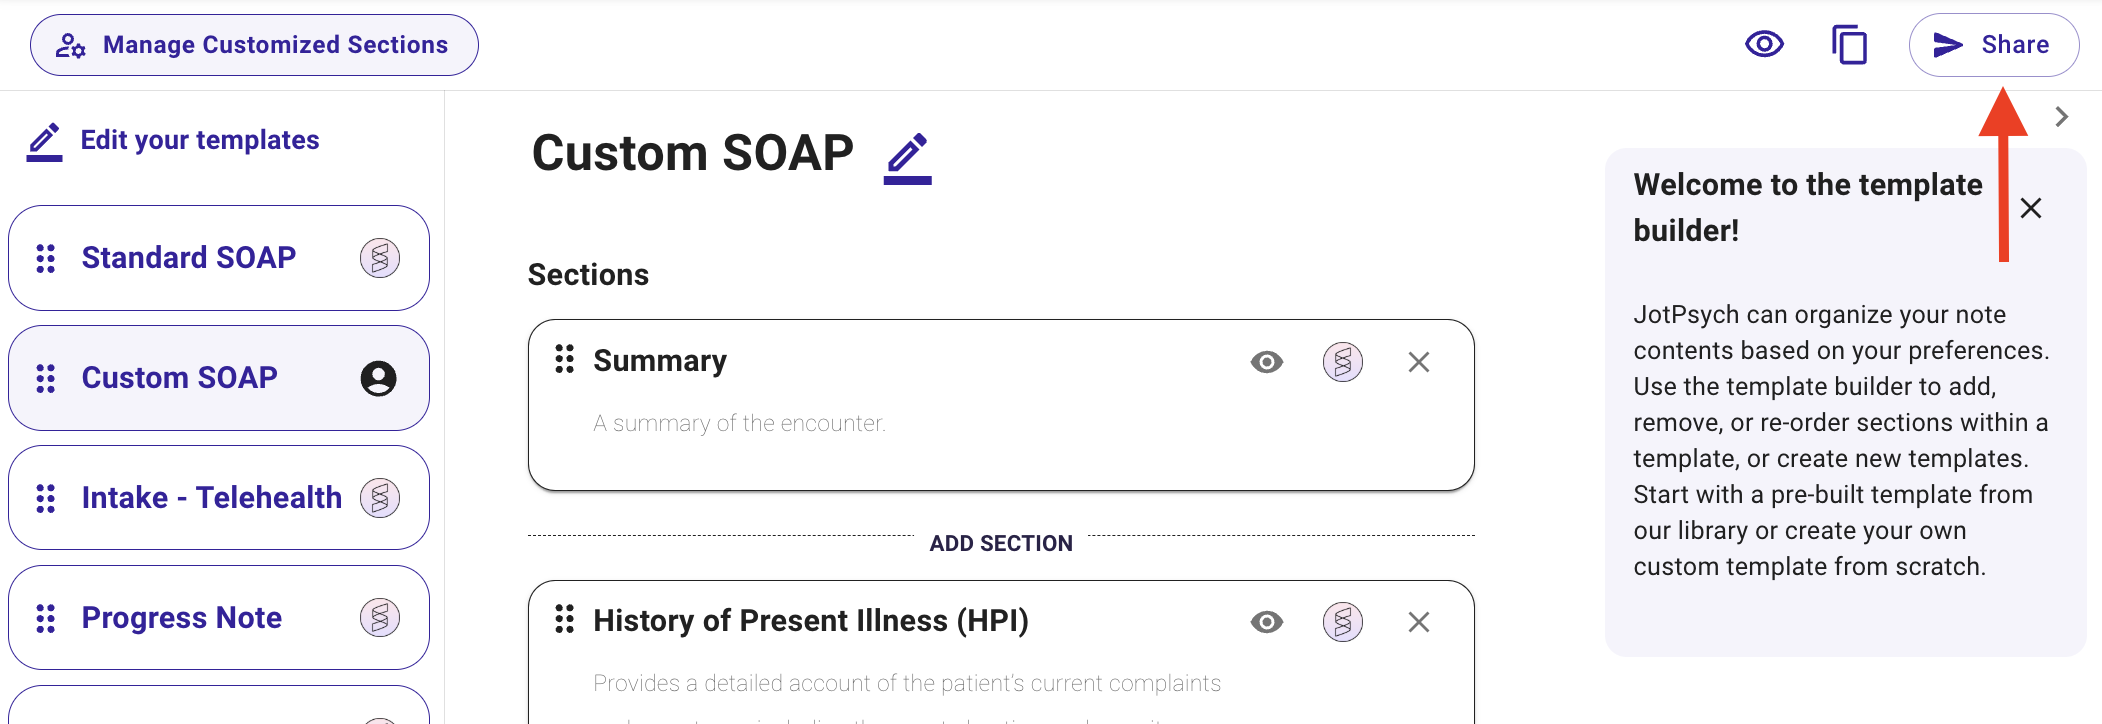The width and height of the screenshot is (2102, 724).
Task: Click ADD SECTION between sections
Action: tap(1001, 543)
